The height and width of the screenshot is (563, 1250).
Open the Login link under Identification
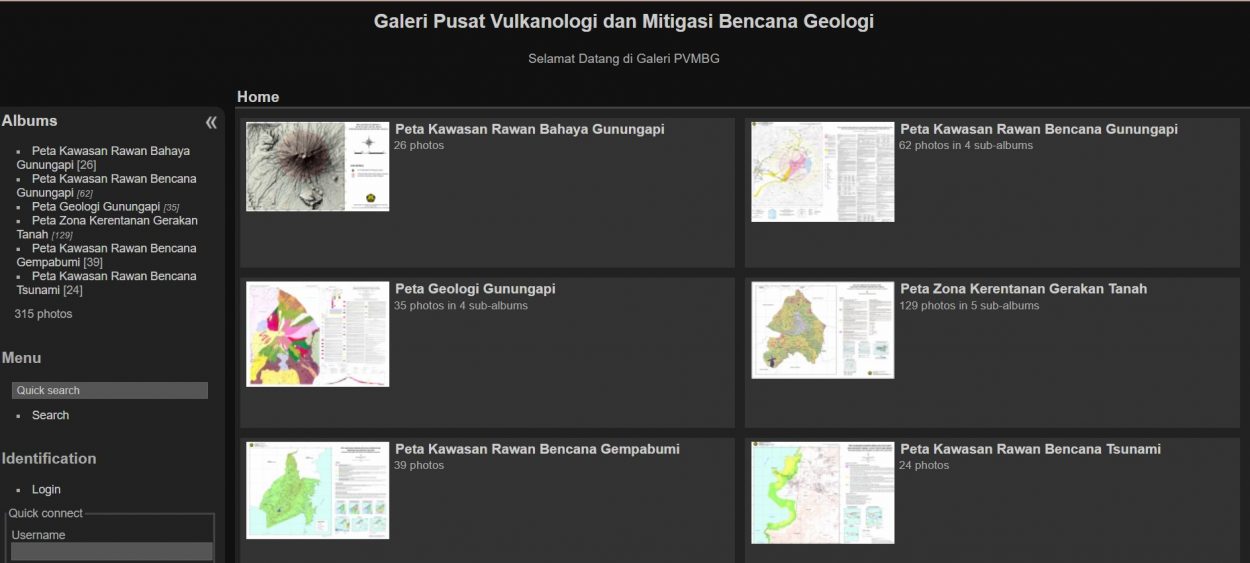click(x=46, y=490)
